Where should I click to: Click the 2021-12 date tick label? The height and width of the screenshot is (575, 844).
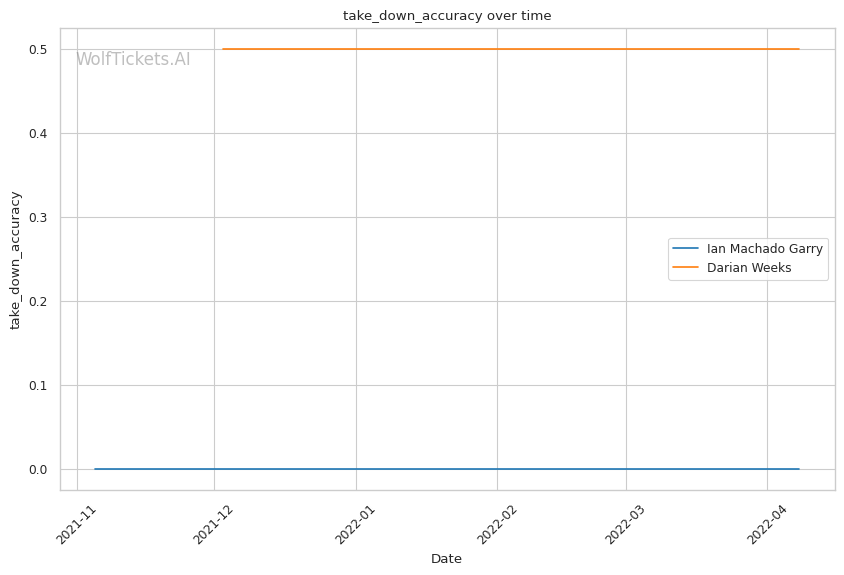(x=212, y=521)
